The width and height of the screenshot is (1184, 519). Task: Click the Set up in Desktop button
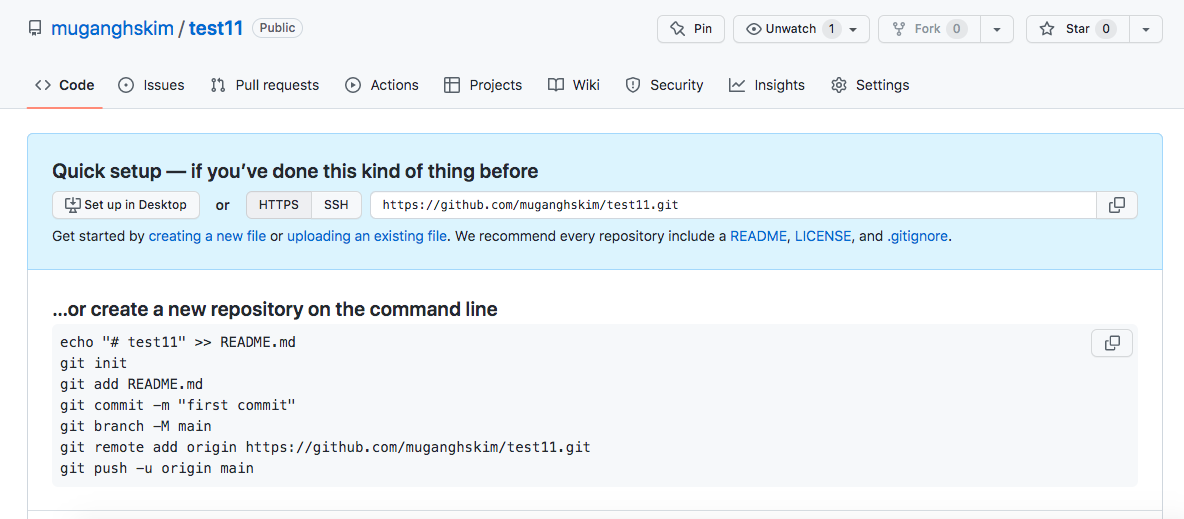click(125, 205)
